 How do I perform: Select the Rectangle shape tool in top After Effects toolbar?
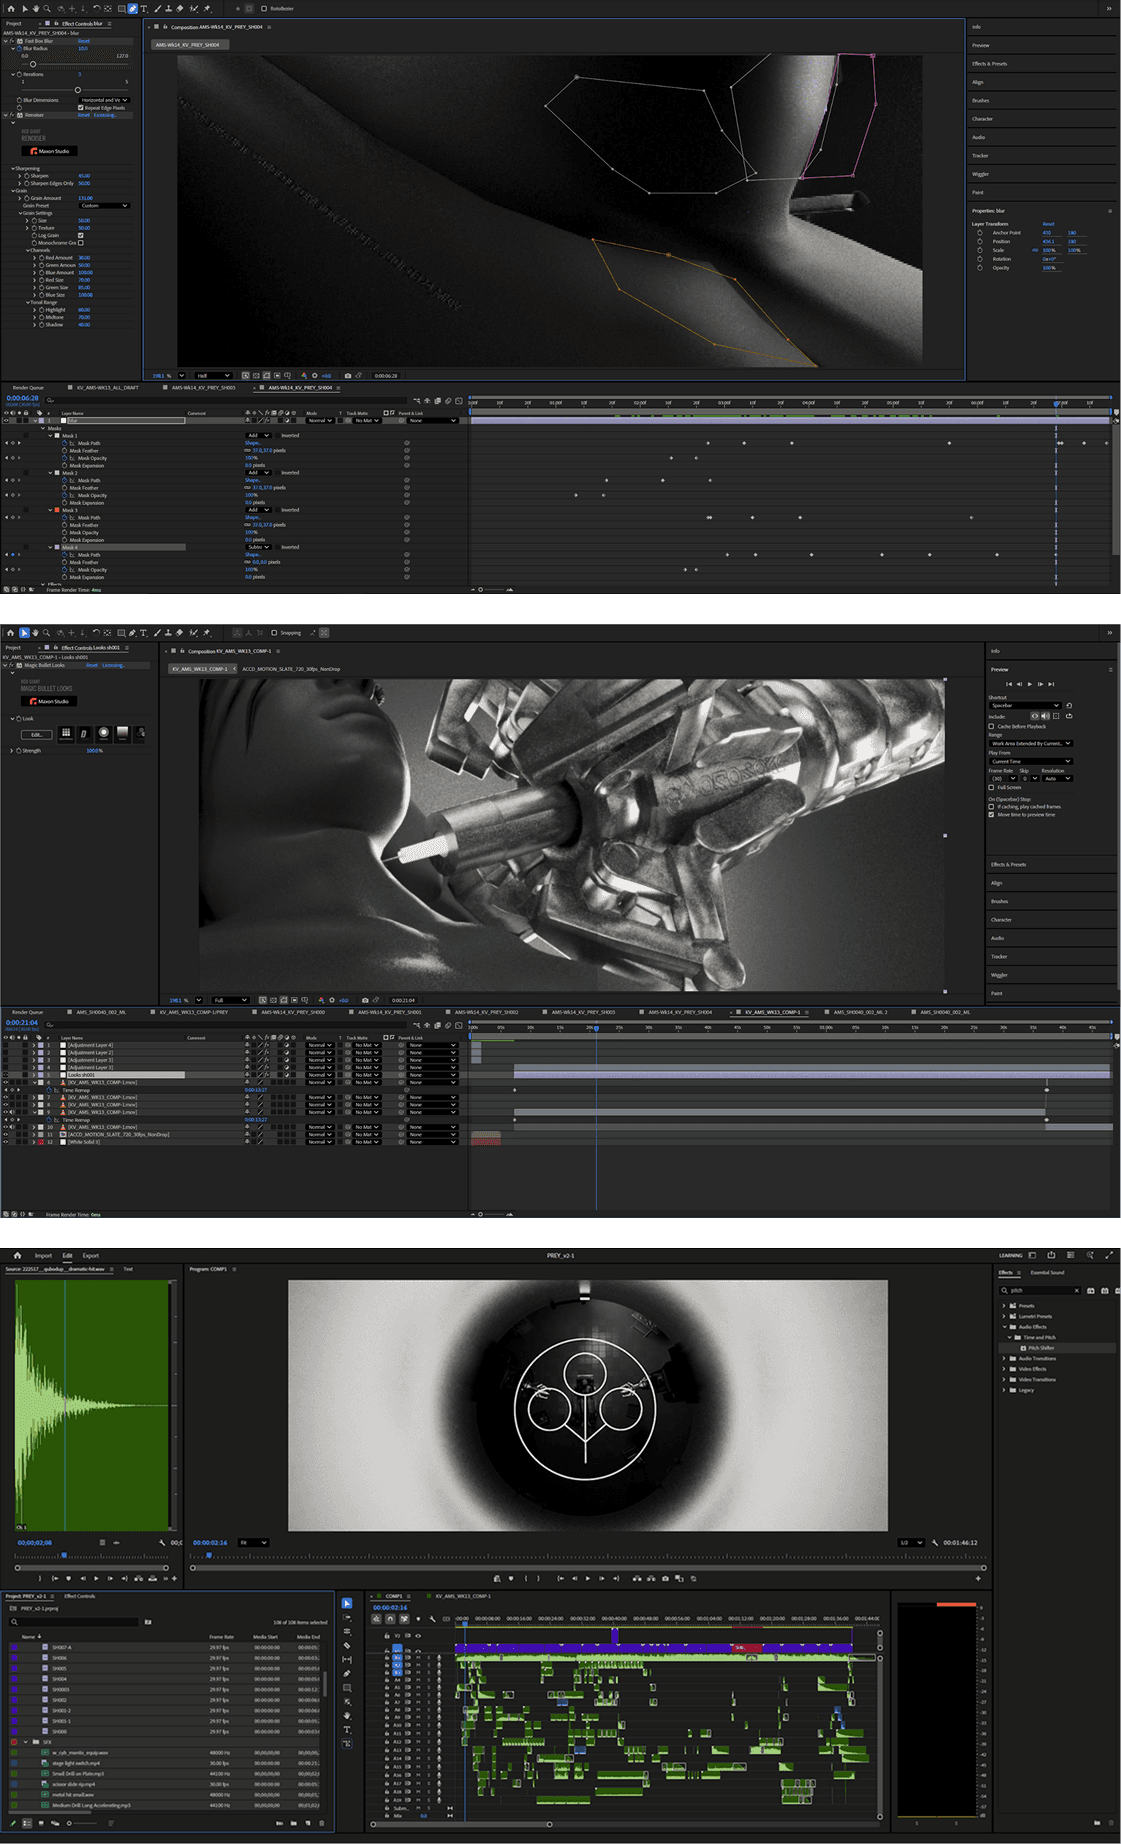(120, 8)
